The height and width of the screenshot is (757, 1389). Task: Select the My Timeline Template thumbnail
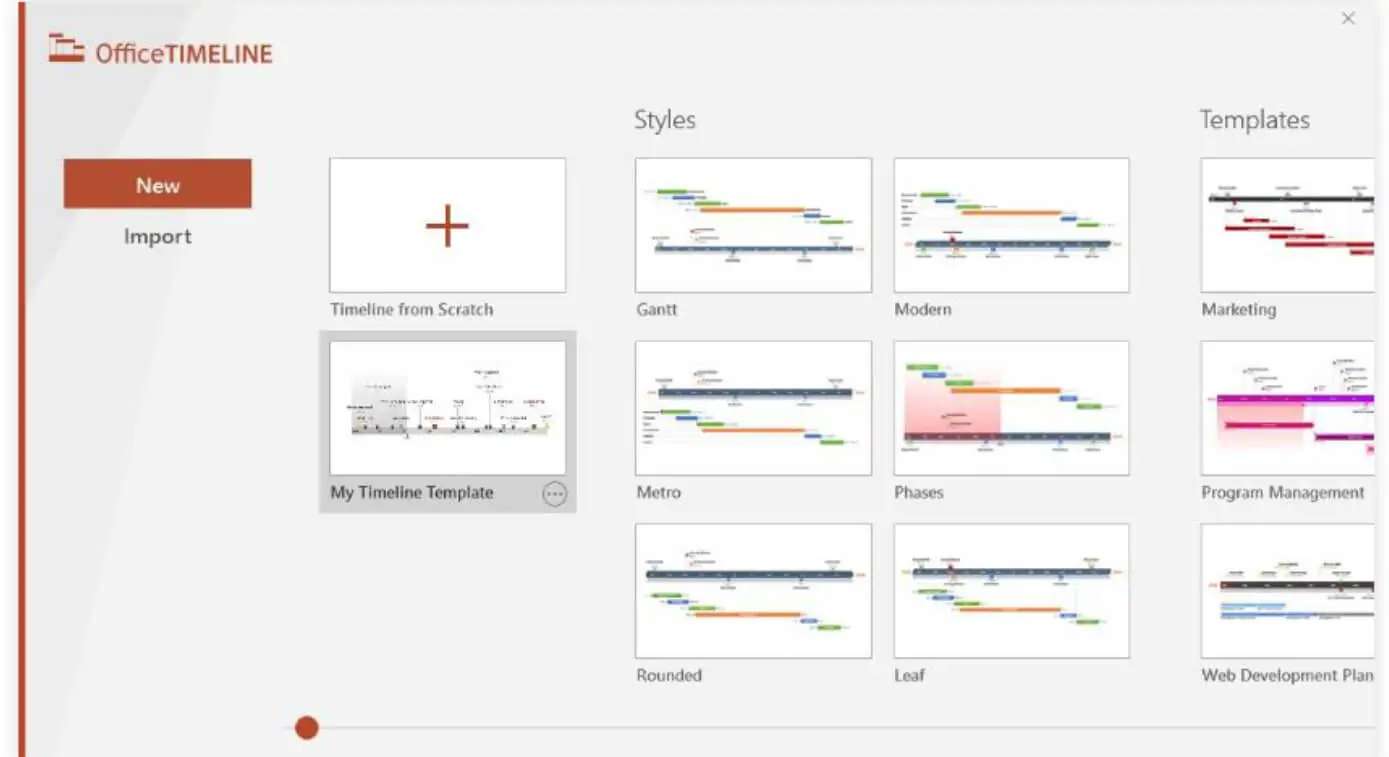point(447,408)
